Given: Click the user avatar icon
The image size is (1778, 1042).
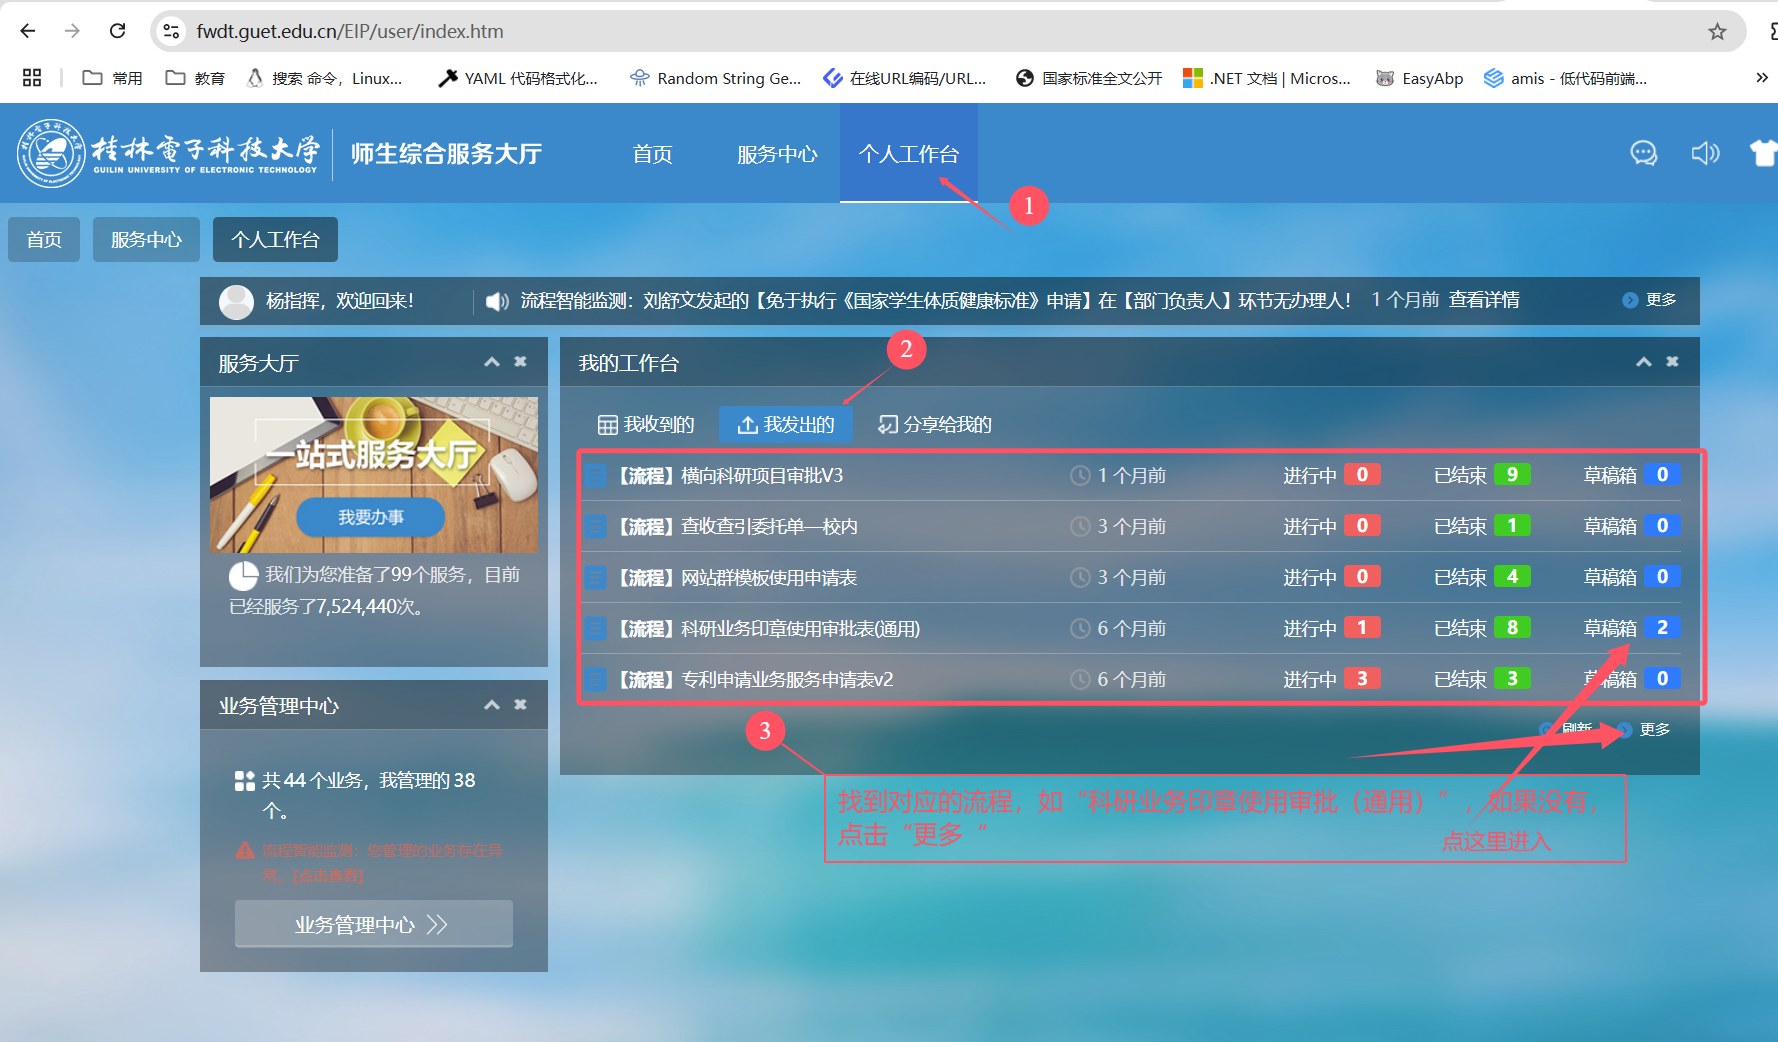Looking at the screenshot, I should click(x=237, y=301).
